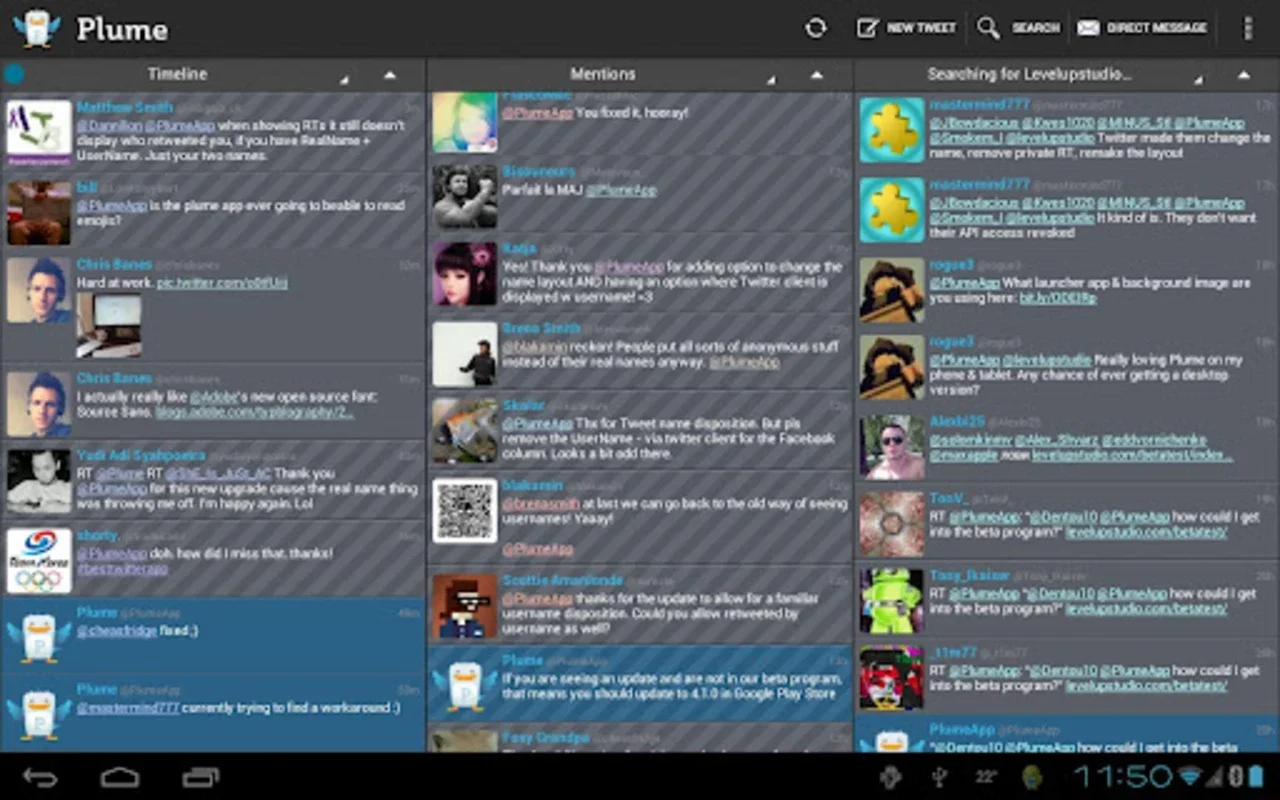1280x800 pixels.
Task: Open blakamin's QR code avatar
Action: (x=465, y=511)
